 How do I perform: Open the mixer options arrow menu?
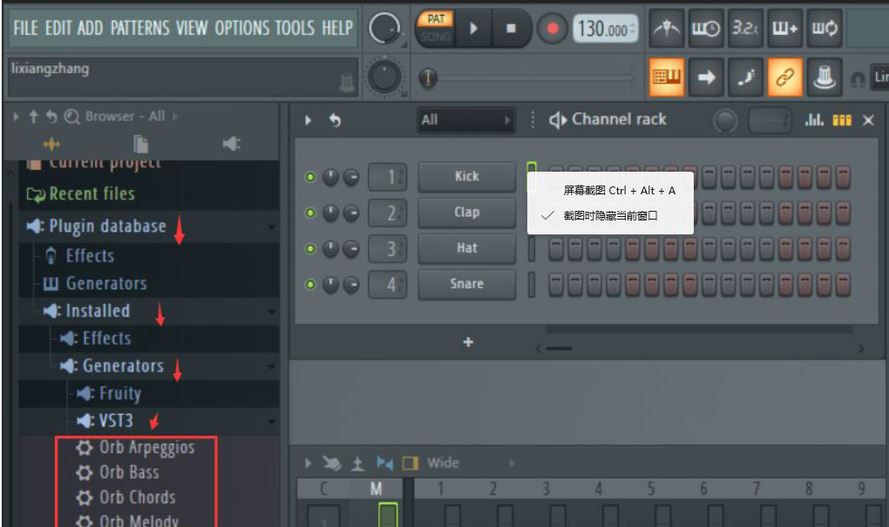pyautogui.click(x=308, y=464)
